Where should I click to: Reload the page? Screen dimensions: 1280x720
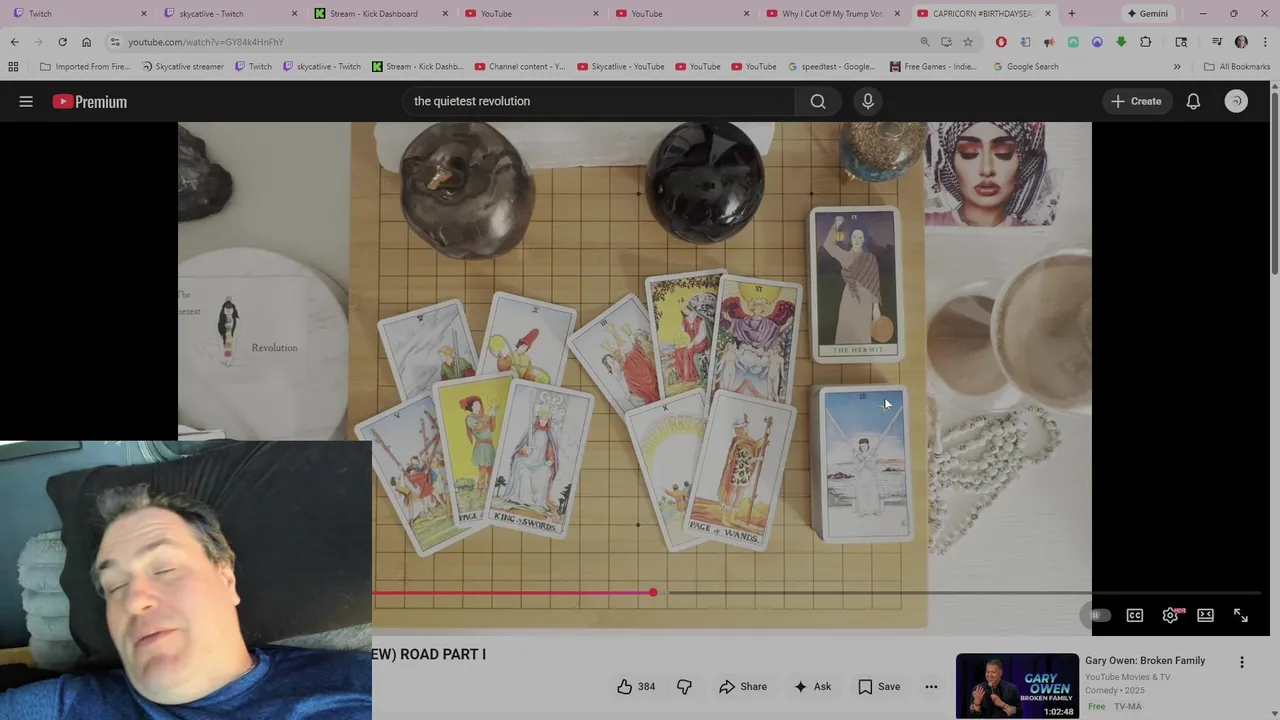point(62,42)
